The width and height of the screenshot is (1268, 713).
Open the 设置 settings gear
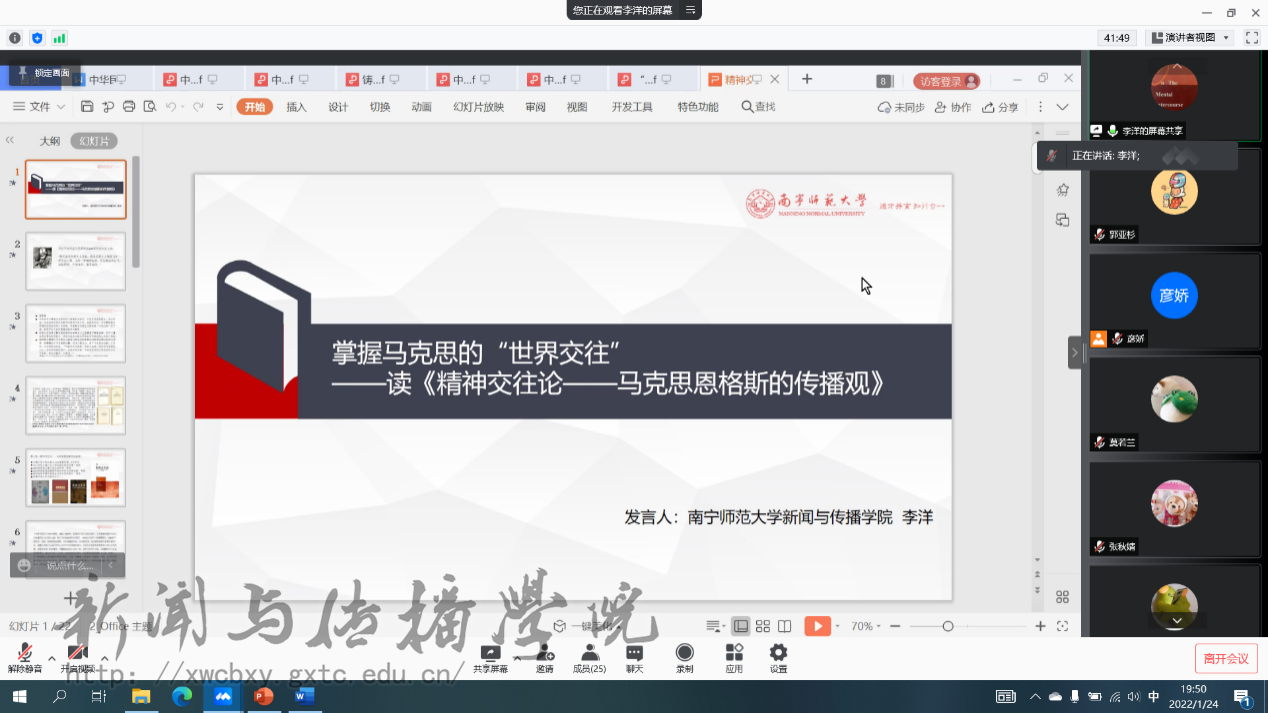point(778,659)
